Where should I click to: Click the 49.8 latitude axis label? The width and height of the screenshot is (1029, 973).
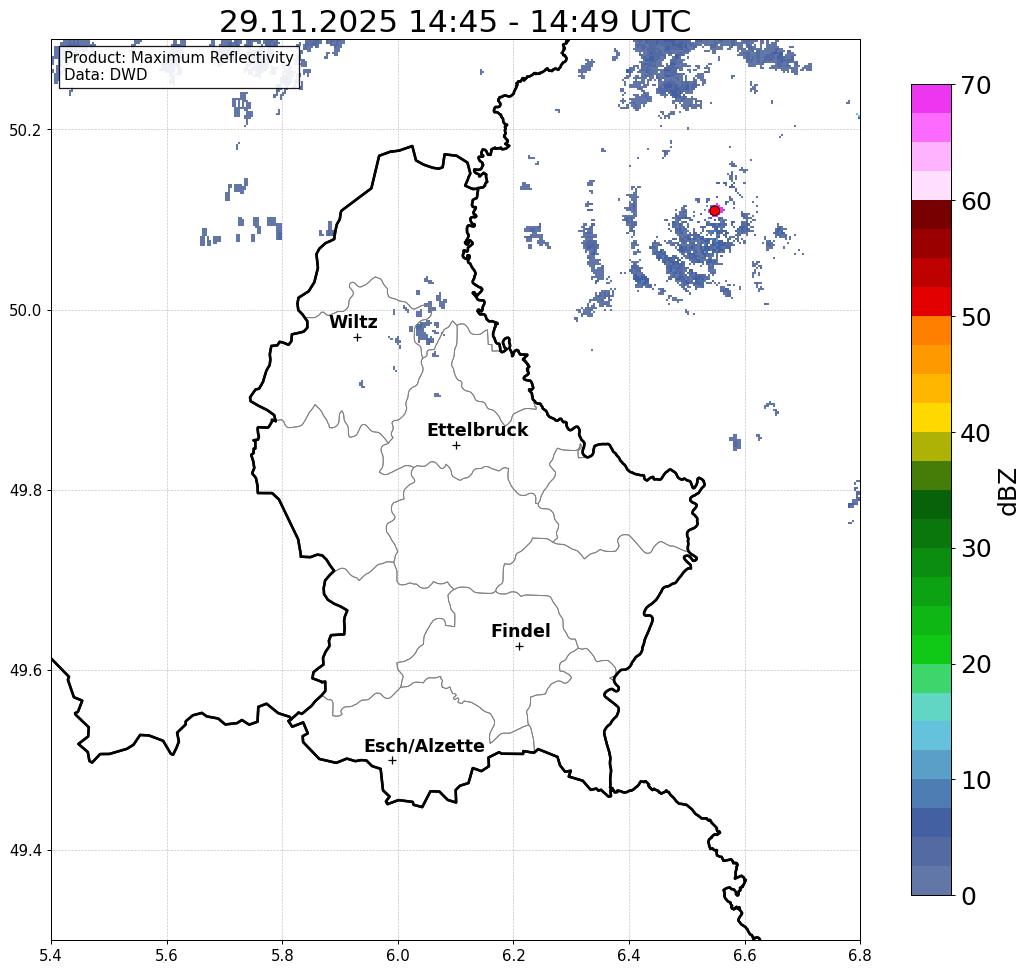click(x=25, y=491)
